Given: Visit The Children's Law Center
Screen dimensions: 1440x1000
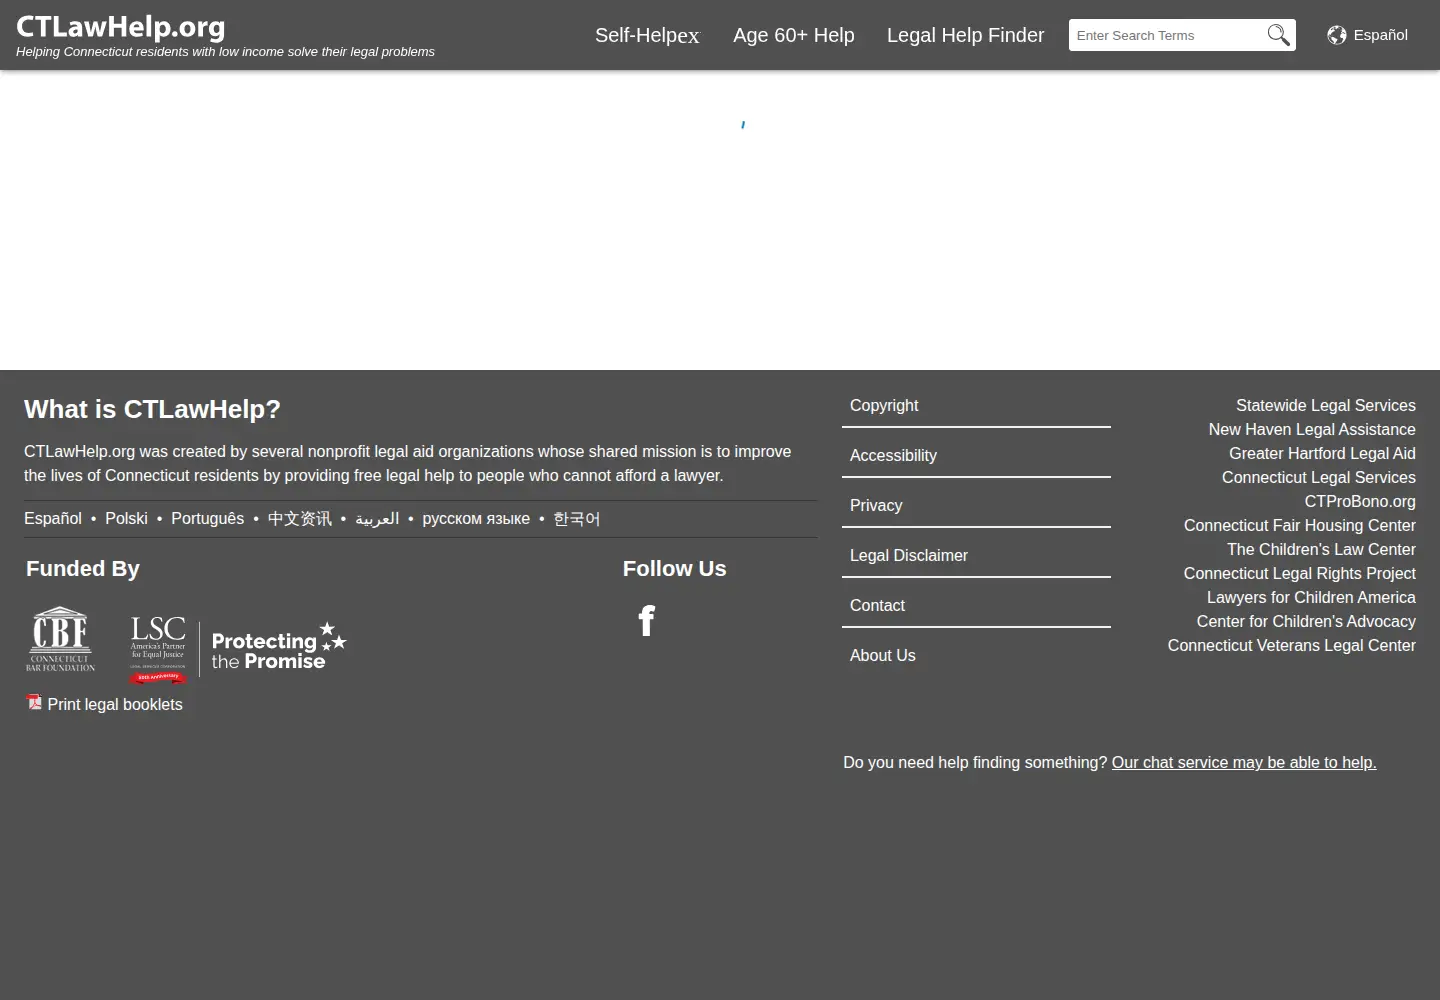Looking at the screenshot, I should pos(1321,549).
